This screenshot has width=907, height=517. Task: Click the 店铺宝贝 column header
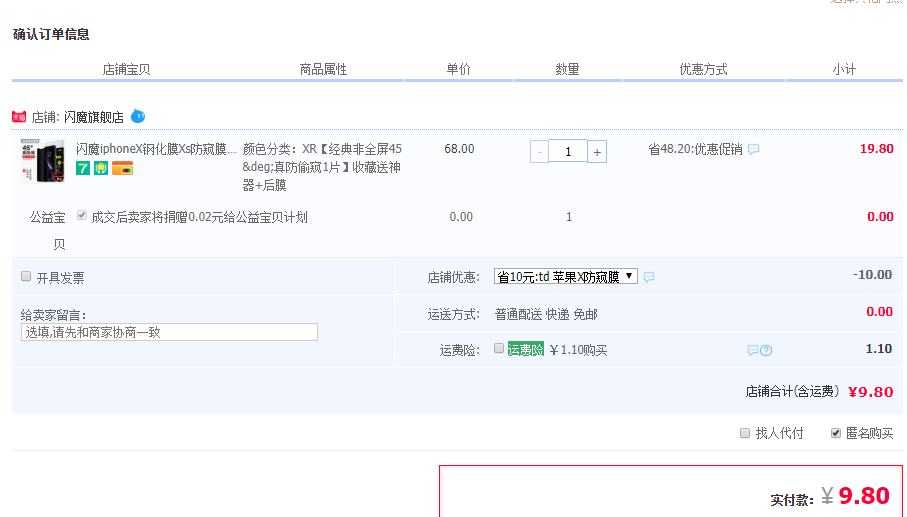pyautogui.click(x=126, y=69)
